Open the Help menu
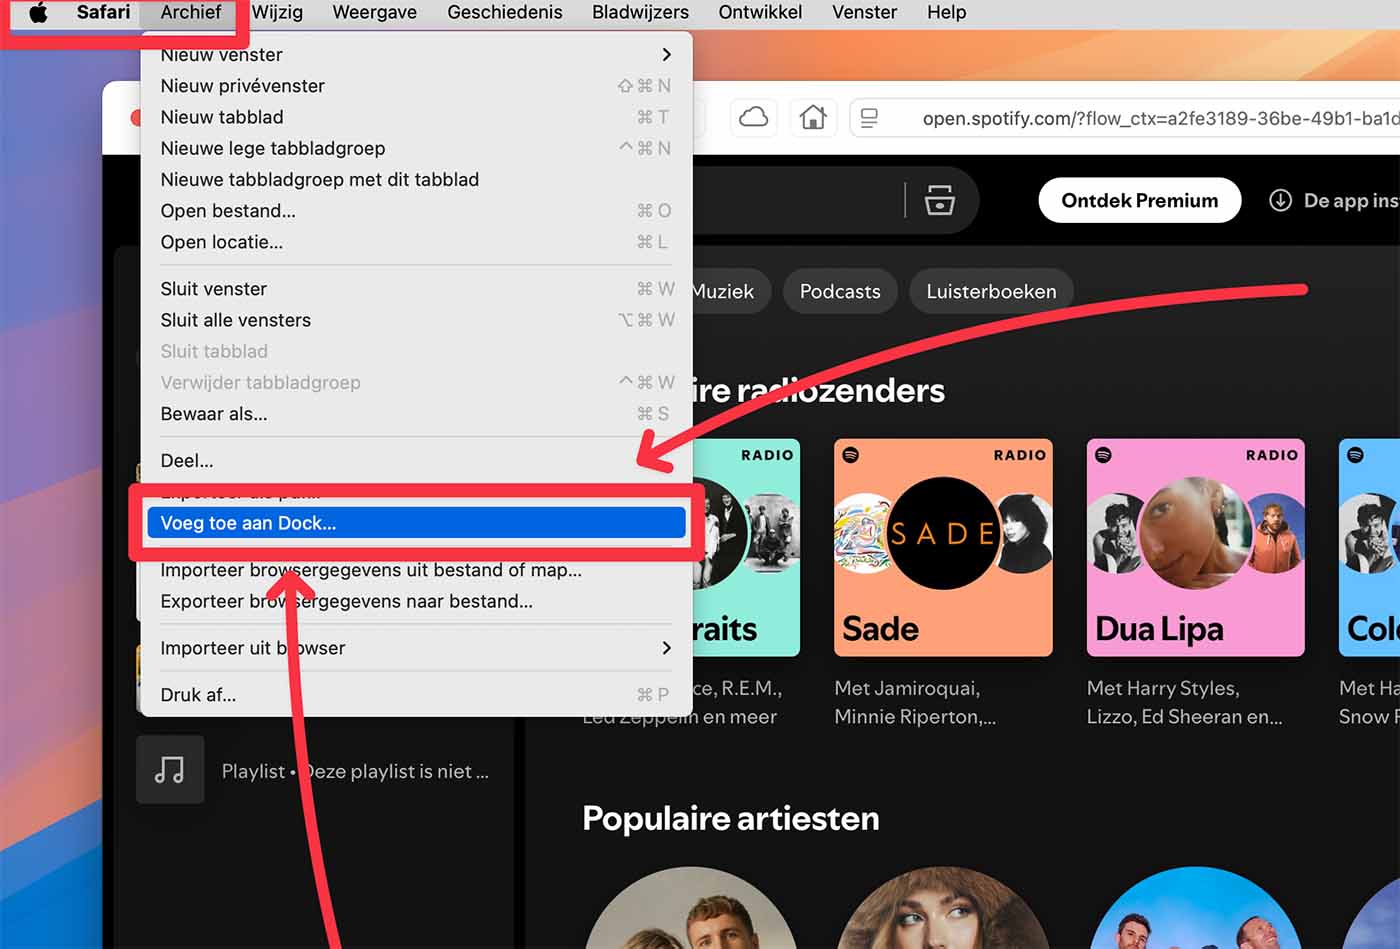The height and width of the screenshot is (949, 1400). click(946, 12)
